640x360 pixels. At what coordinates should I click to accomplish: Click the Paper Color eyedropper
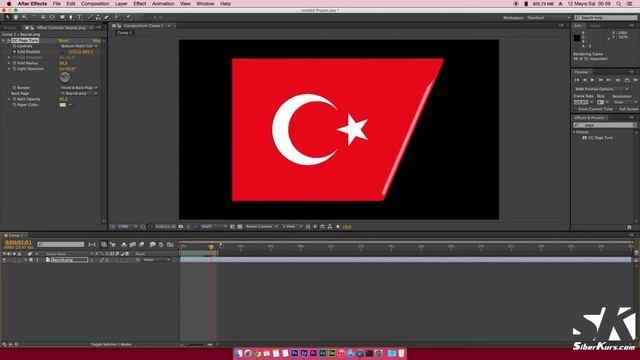[70, 105]
